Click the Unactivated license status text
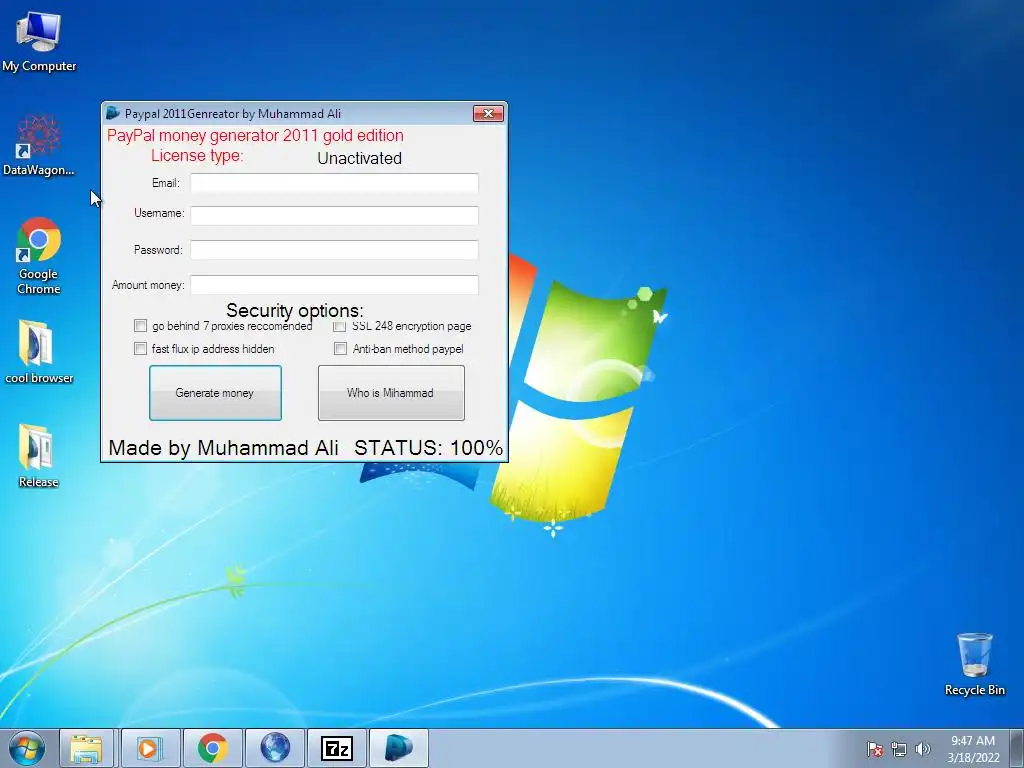Viewport: 1024px width, 768px height. pyautogui.click(x=359, y=158)
